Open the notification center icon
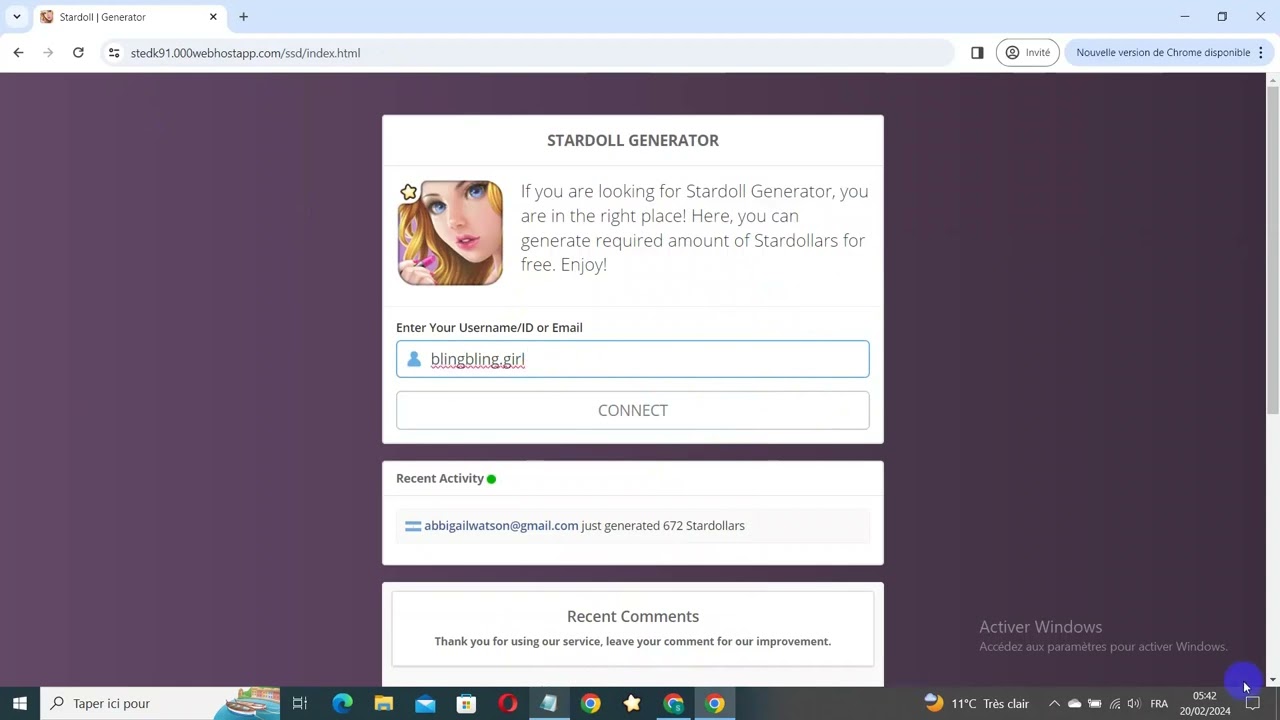 [x=1253, y=704]
